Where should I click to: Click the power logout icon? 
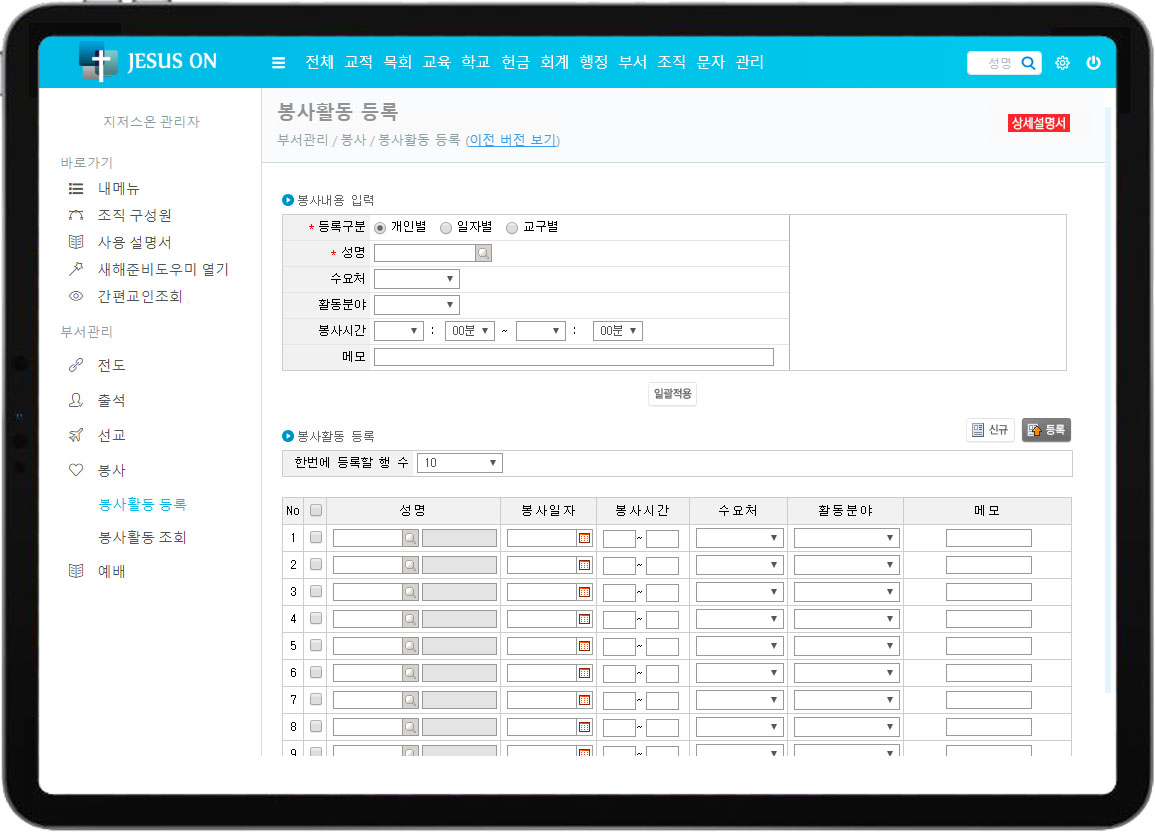click(1093, 63)
